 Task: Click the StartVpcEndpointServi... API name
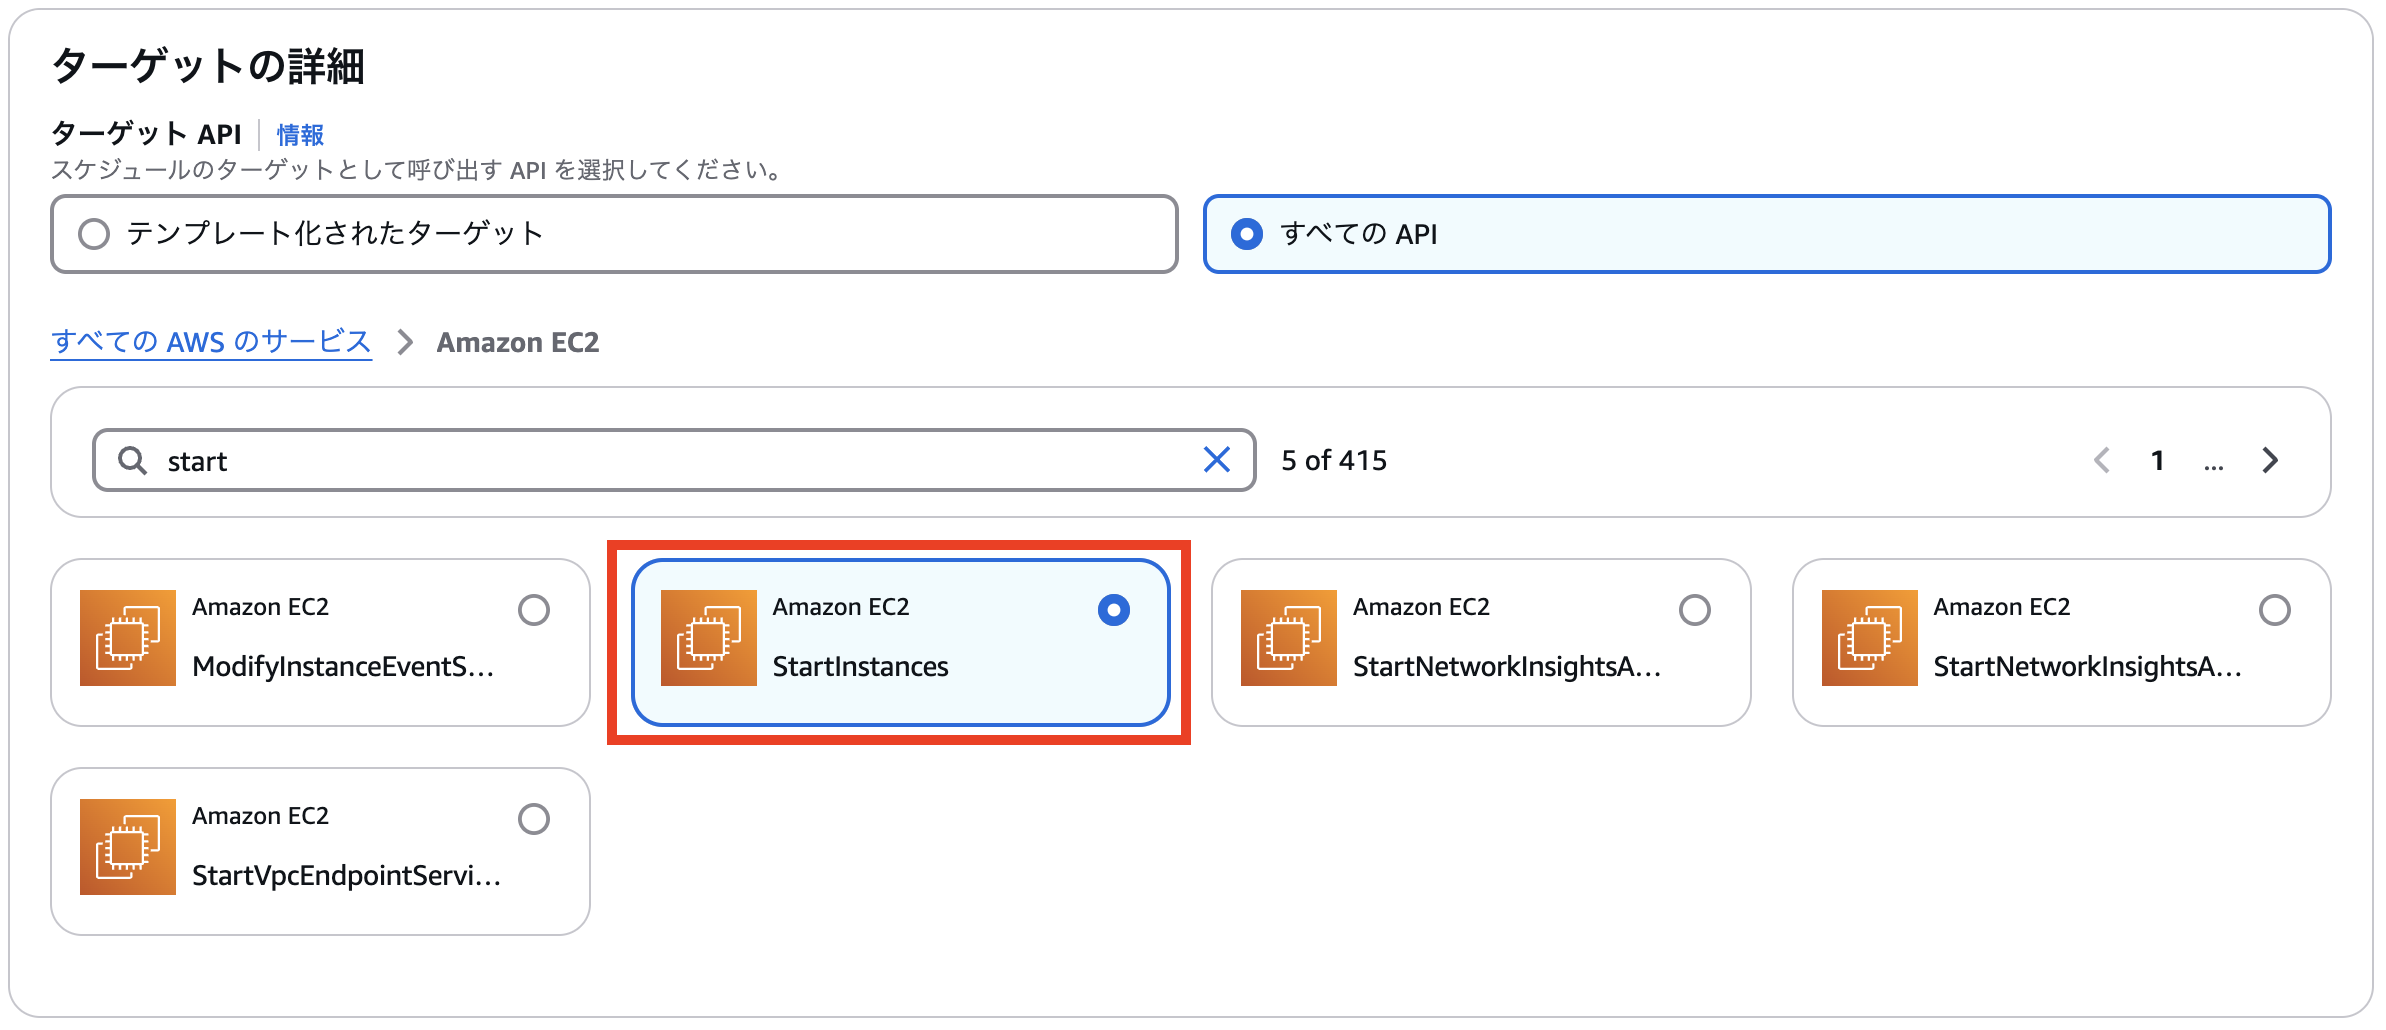[347, 875]
